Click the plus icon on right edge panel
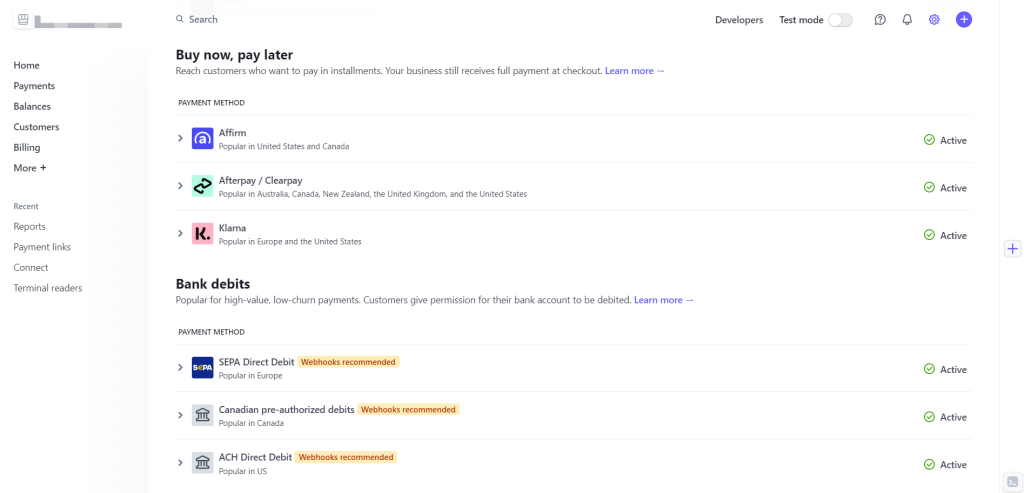Screen dimensions: 1024x493 coord(1012,249)
